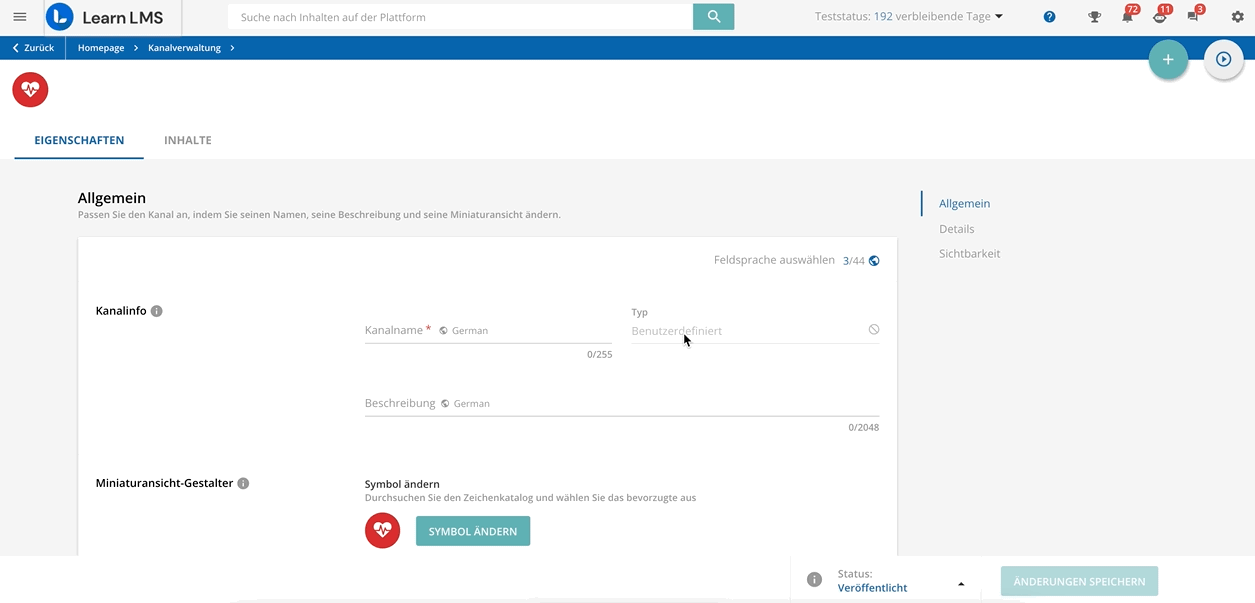The image size is (1255, 603).
Task: Click the Zurück back link
Action: click(x=34, y=48)
